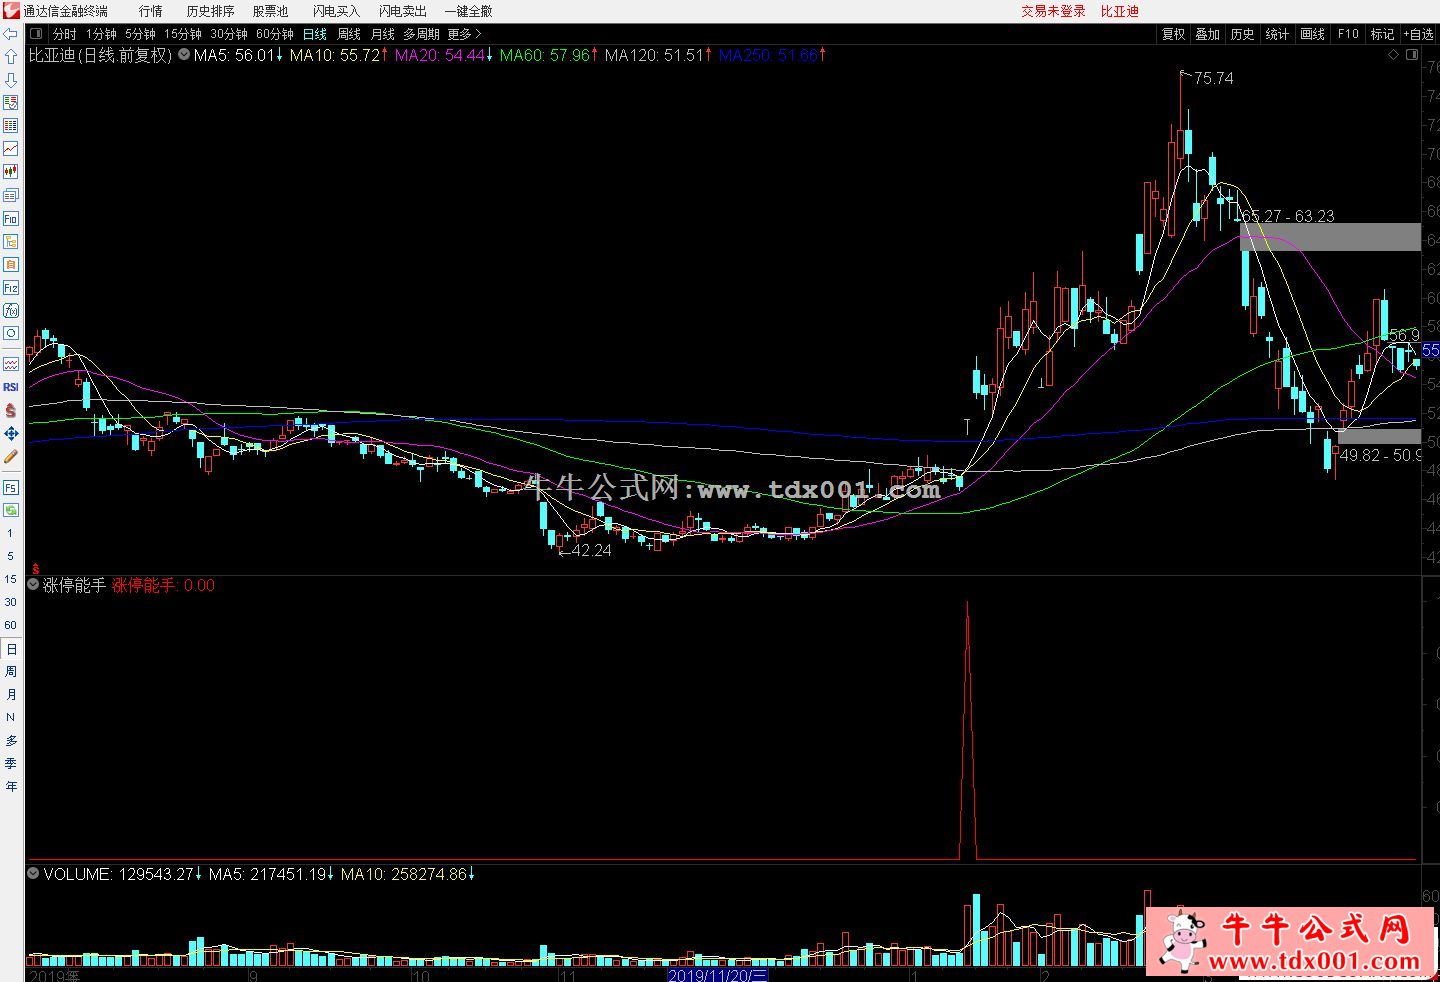Click the 闪电买入 quick buy button
This screenshot has height=982, width=1440.
336,11
